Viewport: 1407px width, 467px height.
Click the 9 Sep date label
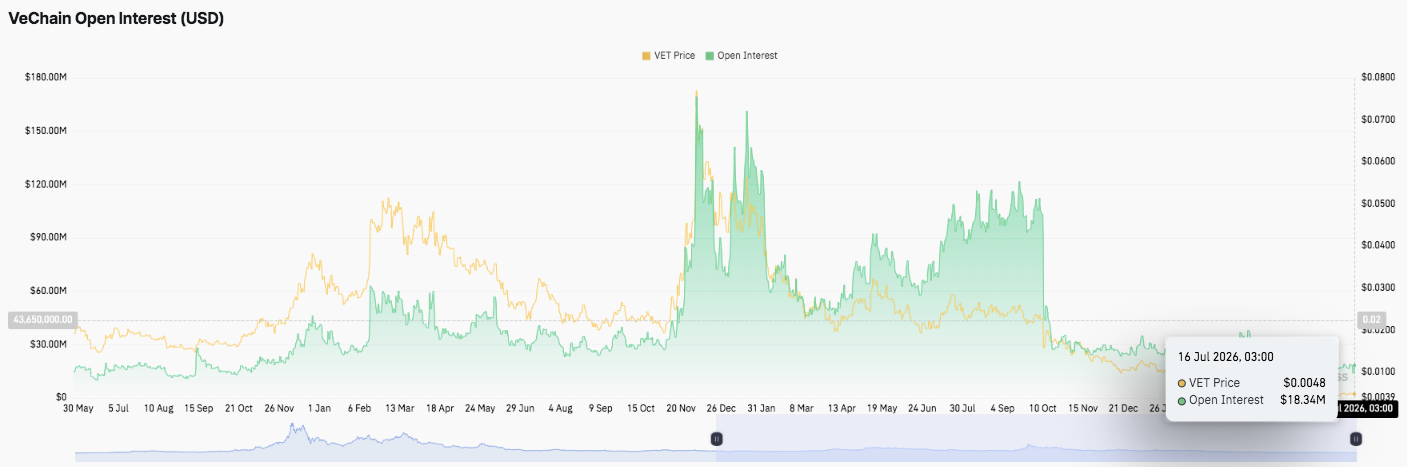point(600,408)
